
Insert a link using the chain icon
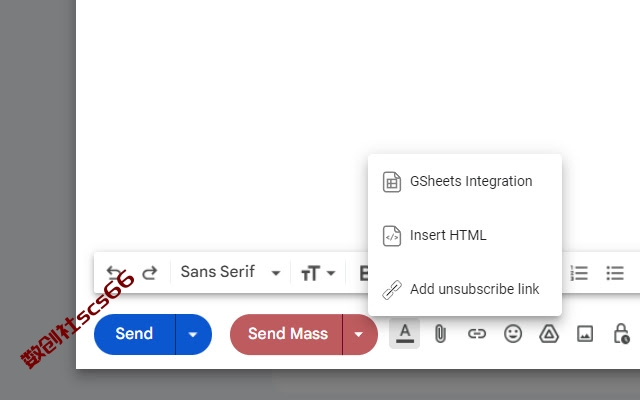coord(476,334)
